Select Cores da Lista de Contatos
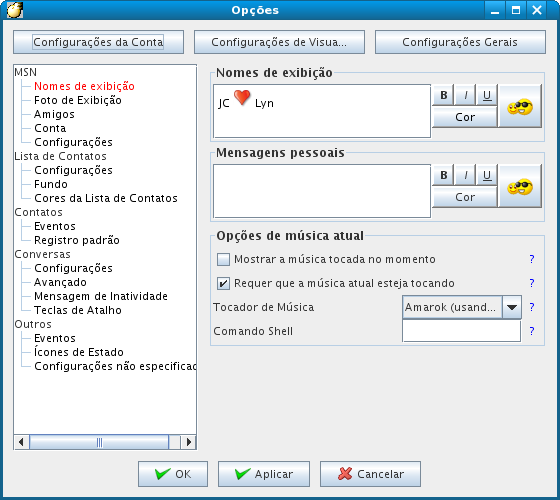This screenshot has height=500, width=560. click(106, 198)
